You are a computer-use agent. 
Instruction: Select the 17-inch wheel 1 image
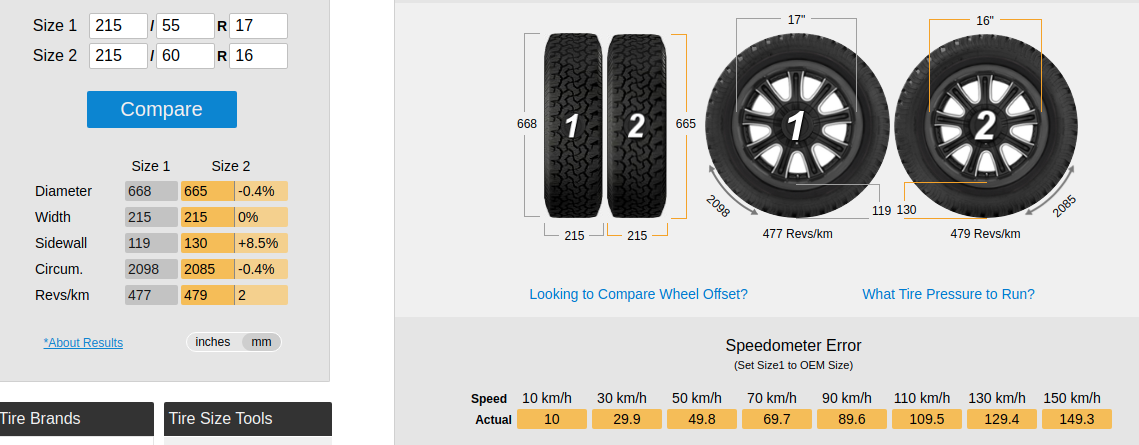click(797, 126)
